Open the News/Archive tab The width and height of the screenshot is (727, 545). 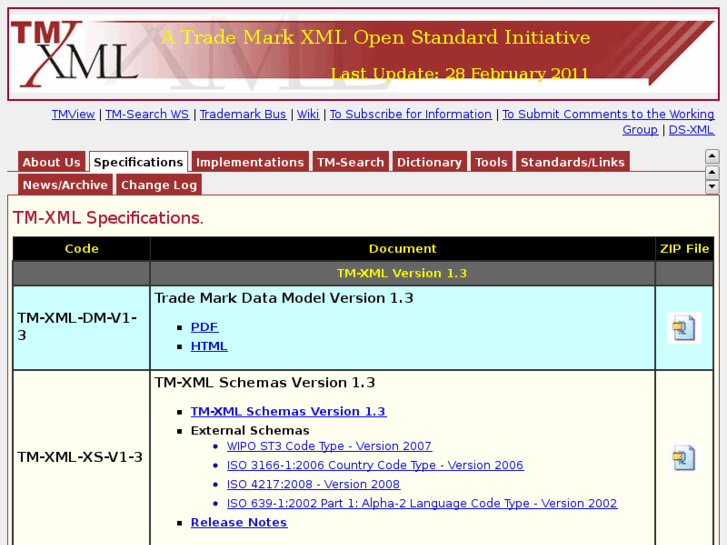coord(65,185)
